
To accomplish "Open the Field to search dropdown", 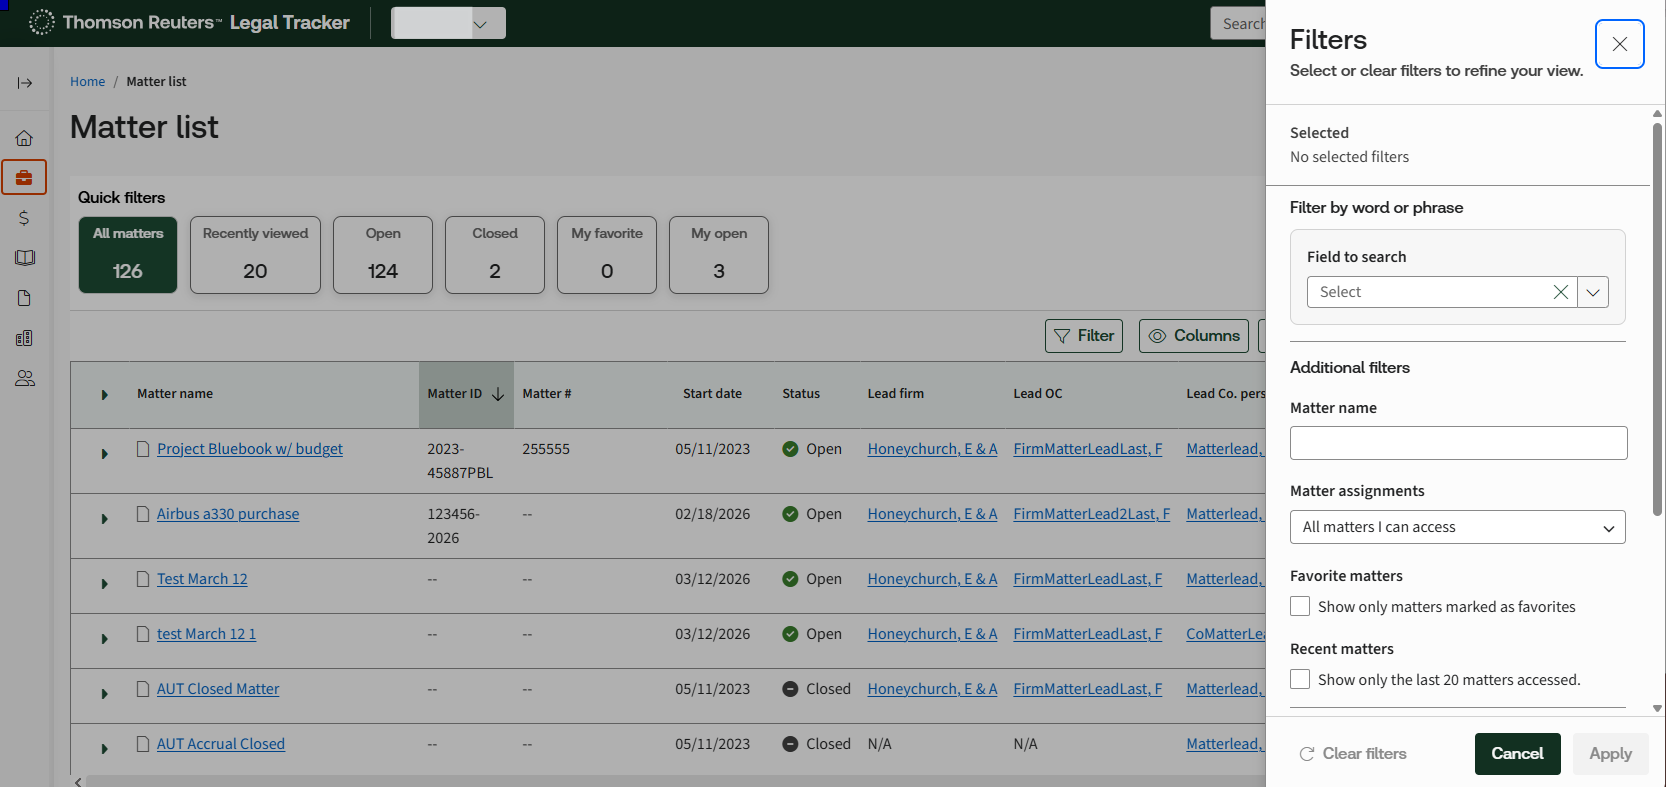I will click(x=1593, y=292).
